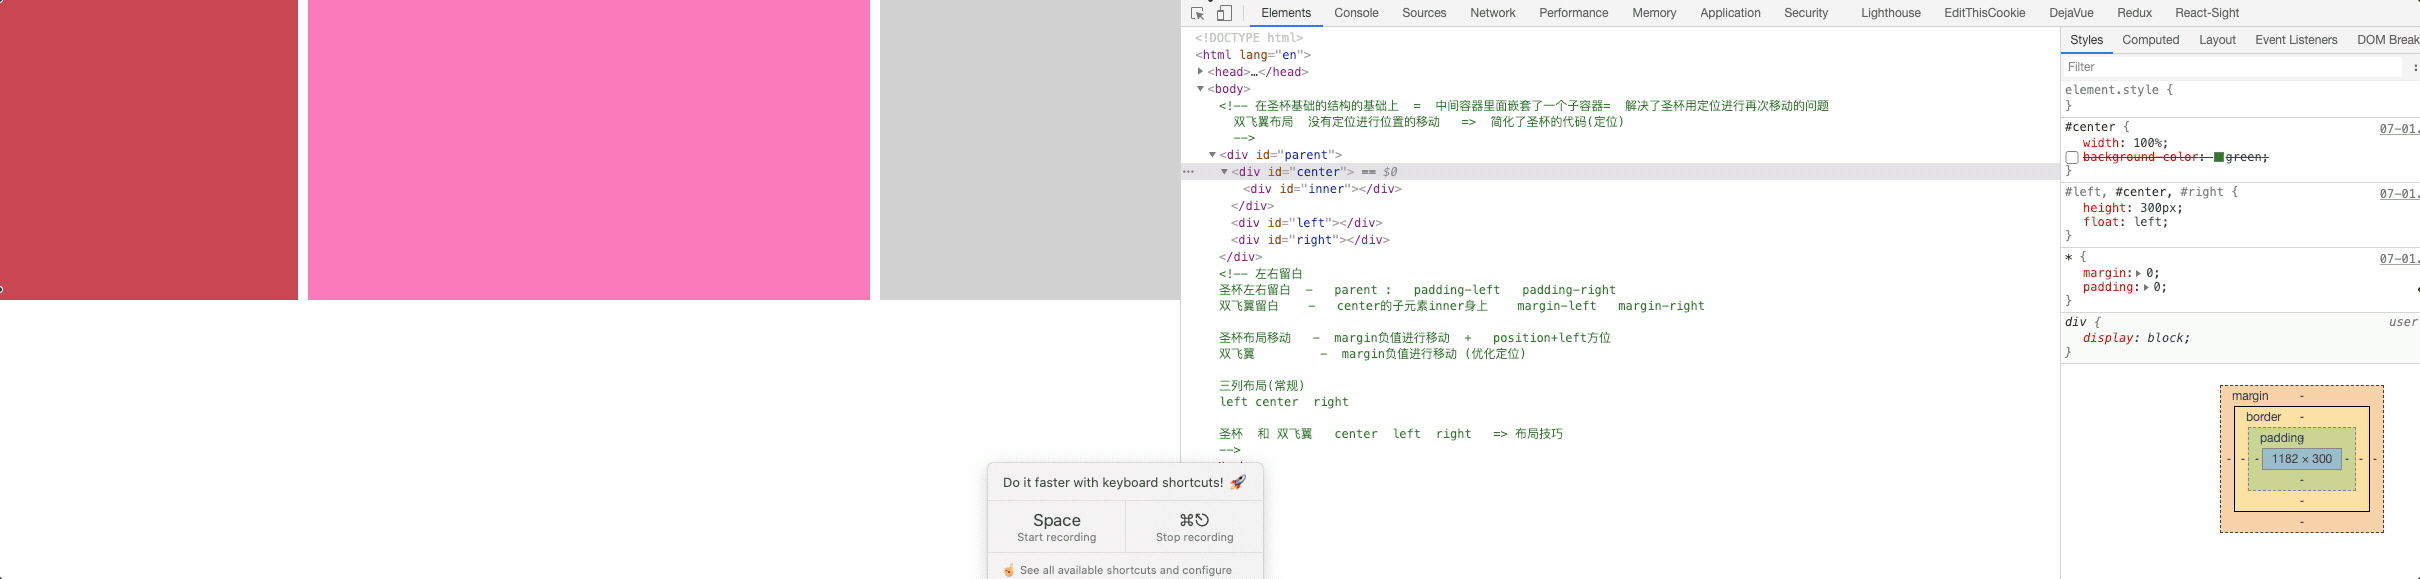Open the Network panel tab
Viewport: 2420px width, 579px height.
1492,13
